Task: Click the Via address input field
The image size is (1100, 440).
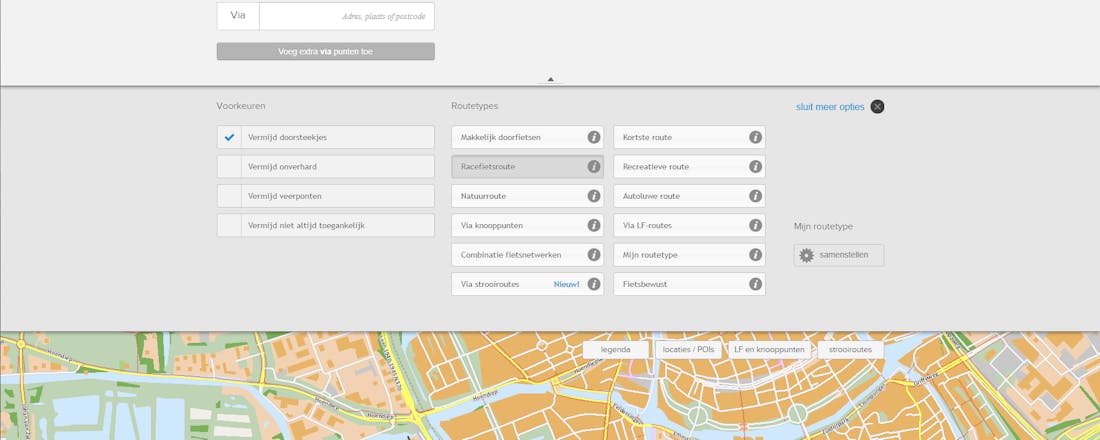Action: click(x=347, y=15)
